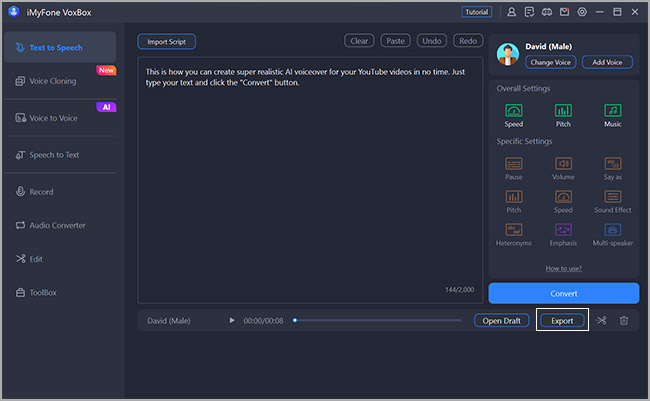Click the Import Script button

(167, 41)
